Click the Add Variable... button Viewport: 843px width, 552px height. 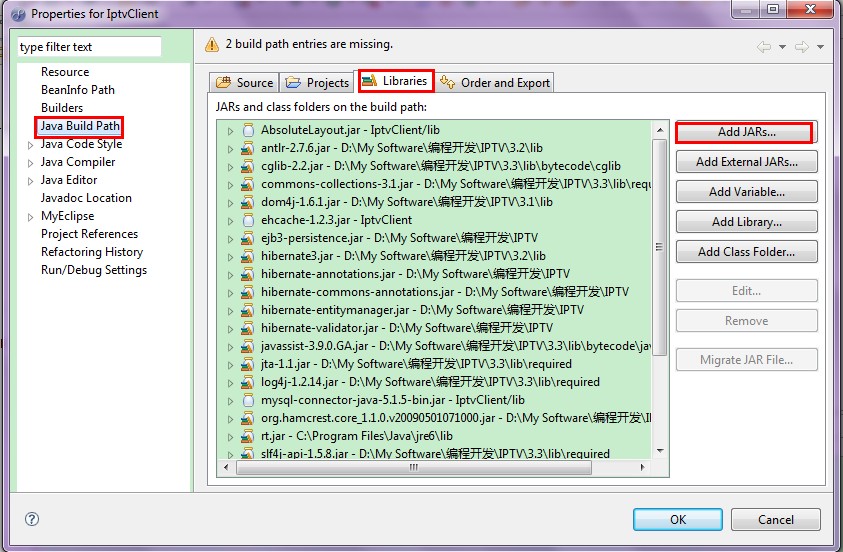pyautogui.click(x=746, y=192)
